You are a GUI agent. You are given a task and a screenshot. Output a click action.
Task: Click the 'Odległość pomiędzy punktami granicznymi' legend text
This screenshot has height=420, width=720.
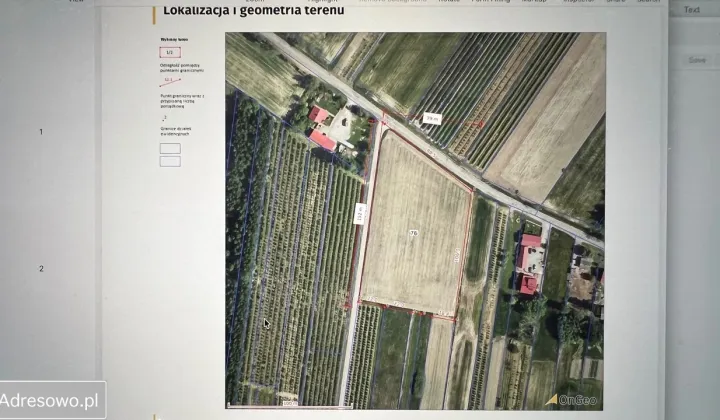click(x=182, y=68)
